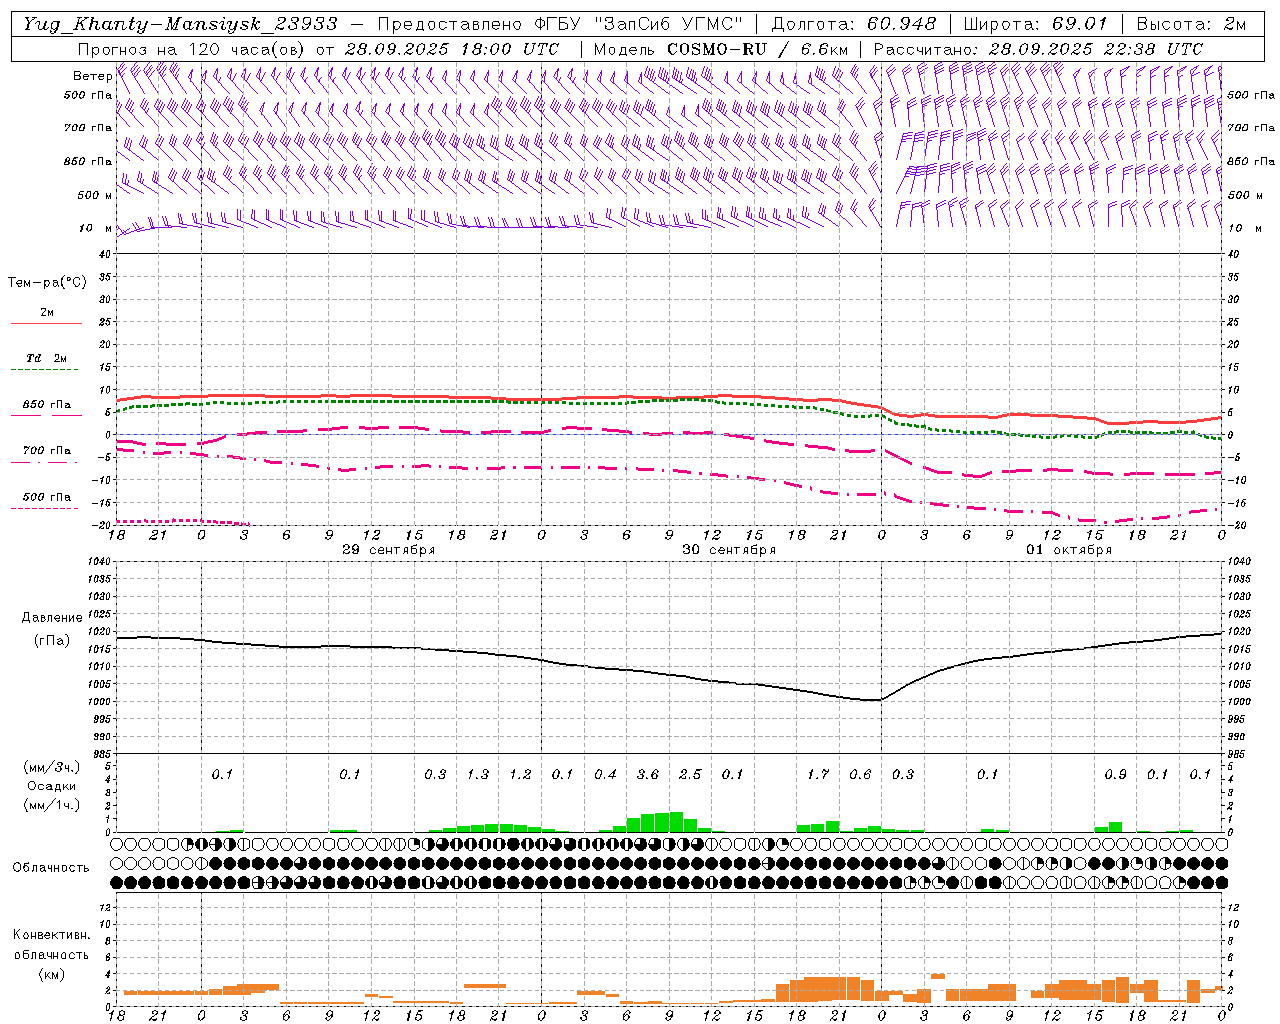Click the date label 30 сентября
The height and width of the screenshot is (1024, 1280).
coord(729,550)
